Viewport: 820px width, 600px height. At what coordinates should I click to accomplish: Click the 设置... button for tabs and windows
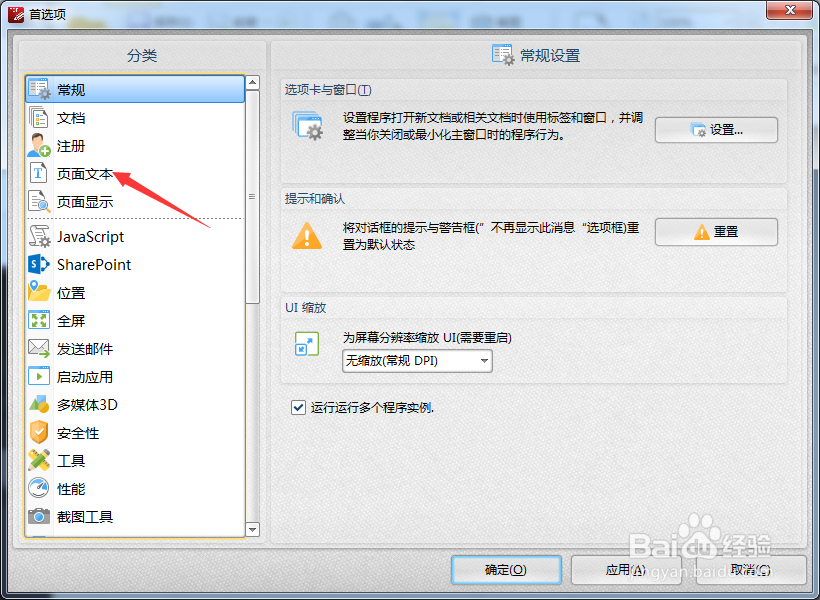click(x=716, y=130)
